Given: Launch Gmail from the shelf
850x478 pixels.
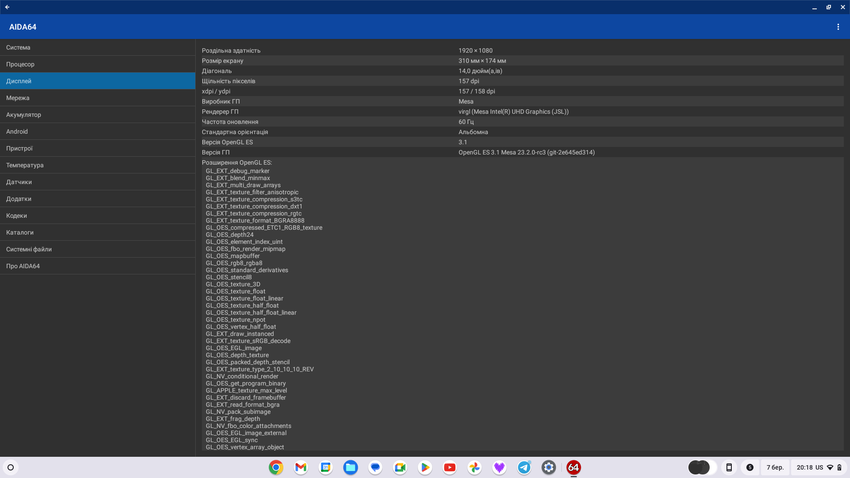Looking at the screenshot, I should pos(301,467).
